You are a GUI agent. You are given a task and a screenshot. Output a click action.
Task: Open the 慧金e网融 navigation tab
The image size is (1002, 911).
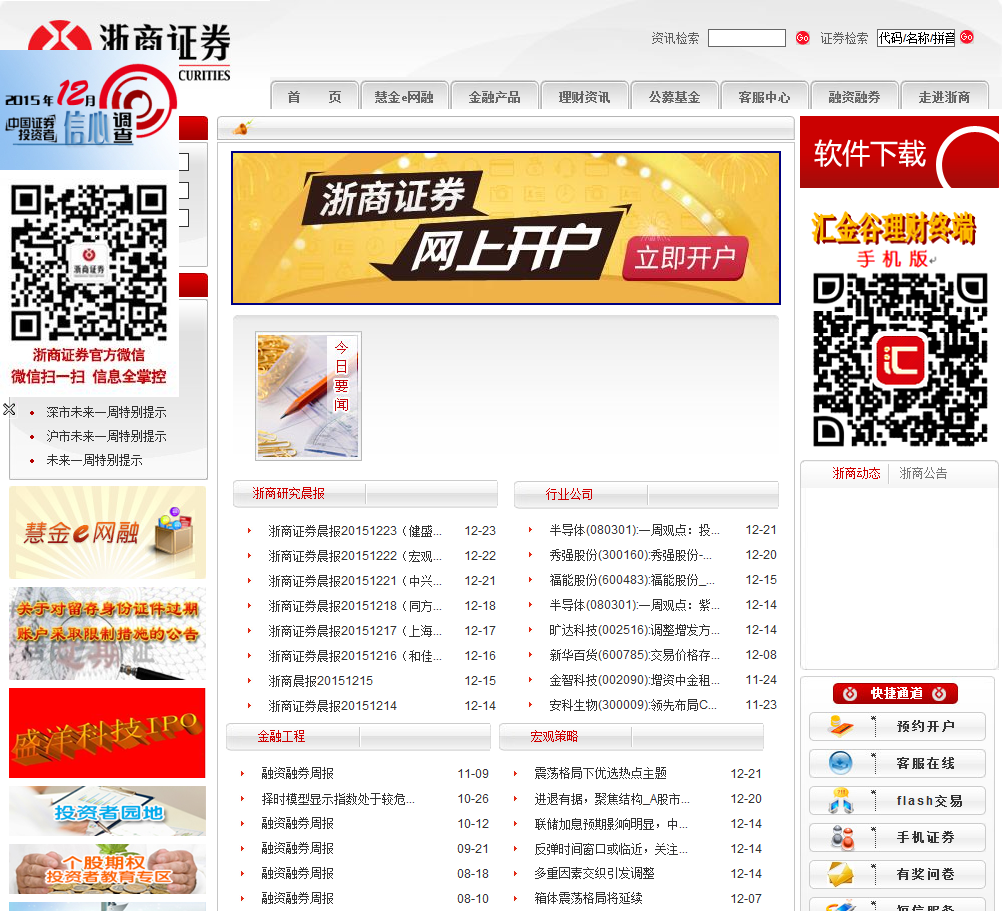tap(404, 97)
